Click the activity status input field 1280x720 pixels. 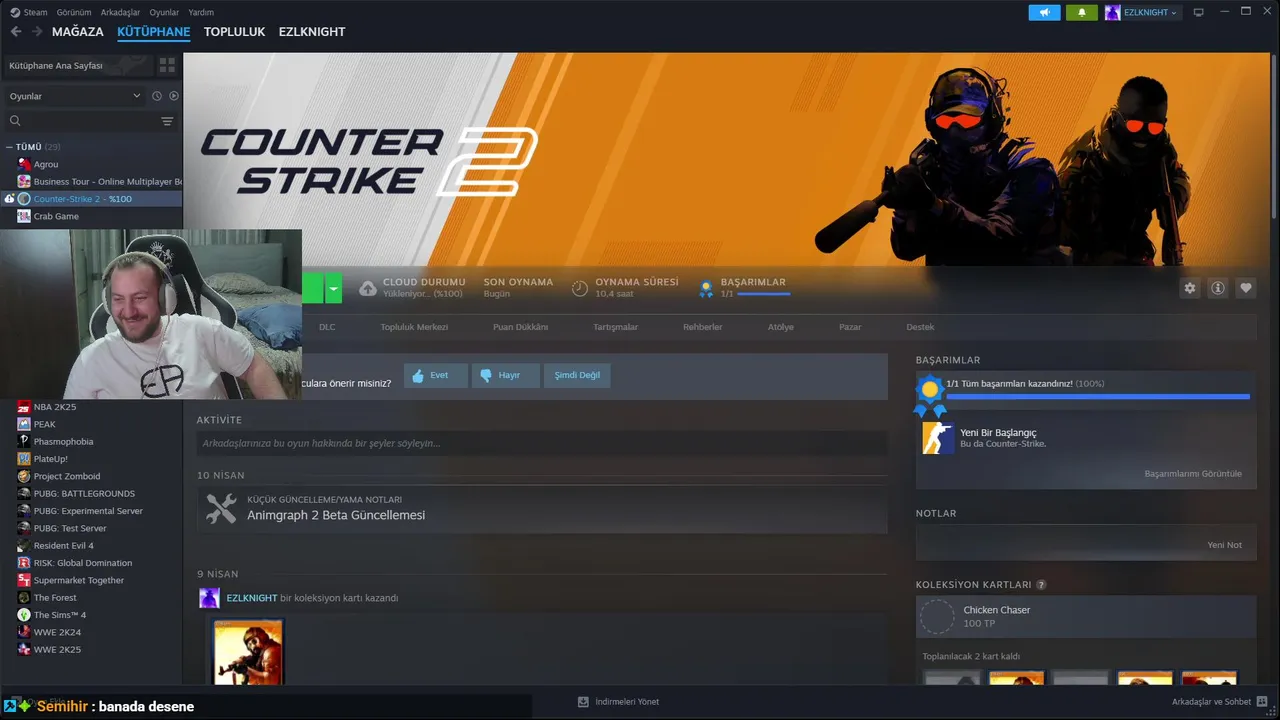tap(542, 443)
